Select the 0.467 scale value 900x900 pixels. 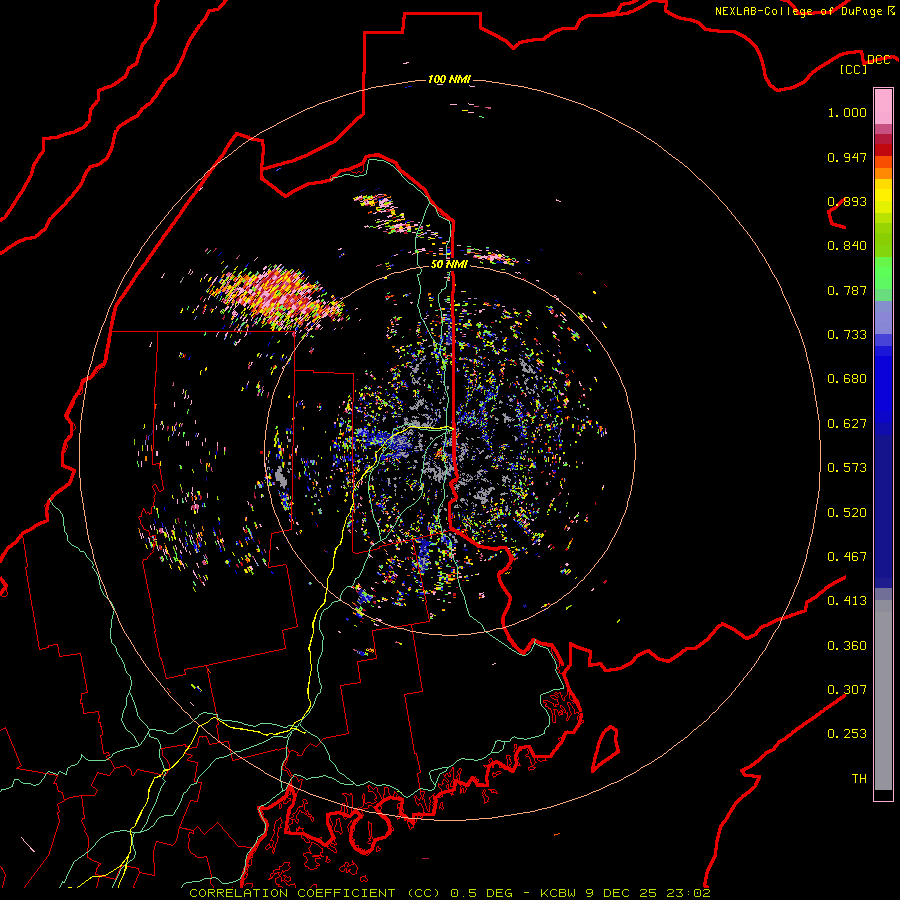click(847, 557)
